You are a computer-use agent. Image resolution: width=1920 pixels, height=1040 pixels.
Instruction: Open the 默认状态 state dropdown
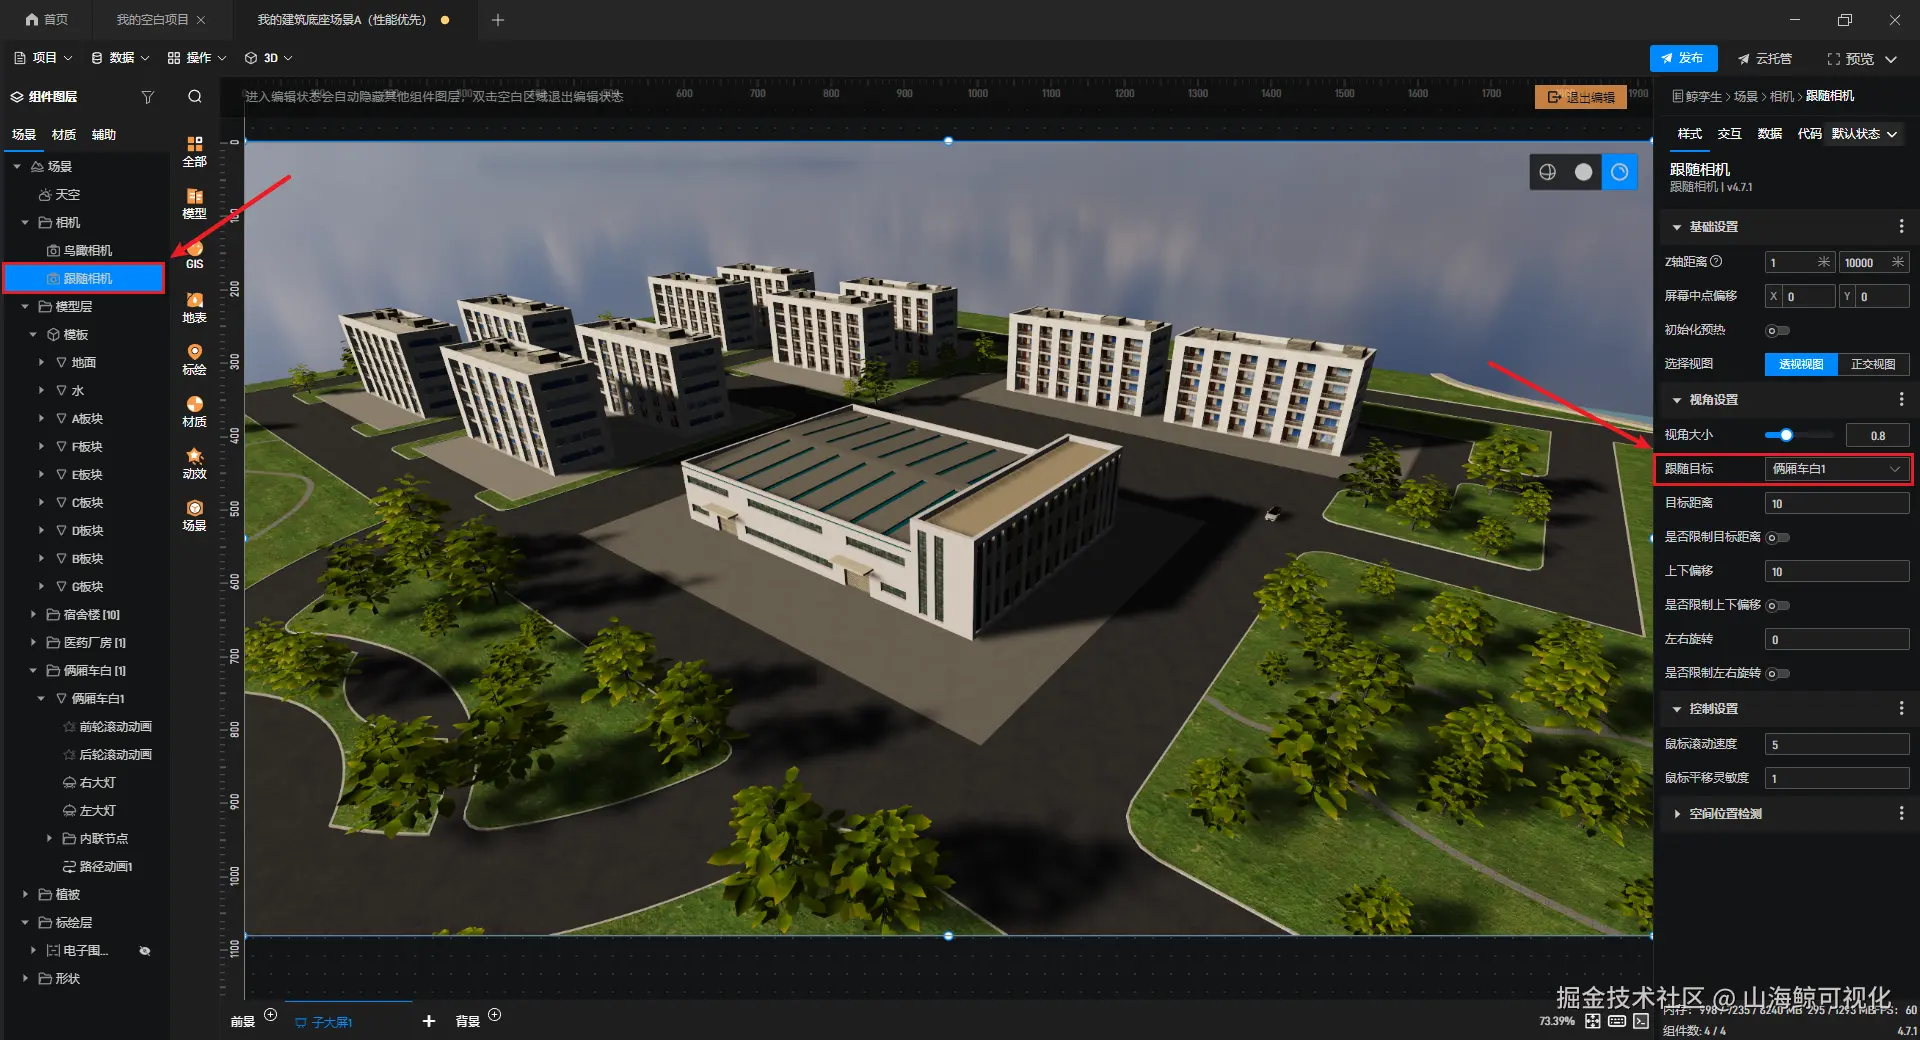pos(1864,134)
